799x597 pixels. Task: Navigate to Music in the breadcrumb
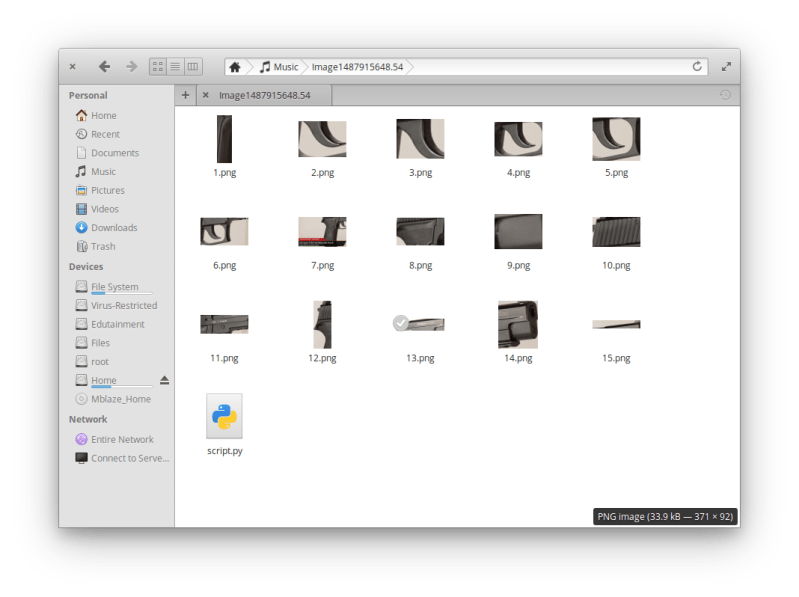(x=279, y=67)
